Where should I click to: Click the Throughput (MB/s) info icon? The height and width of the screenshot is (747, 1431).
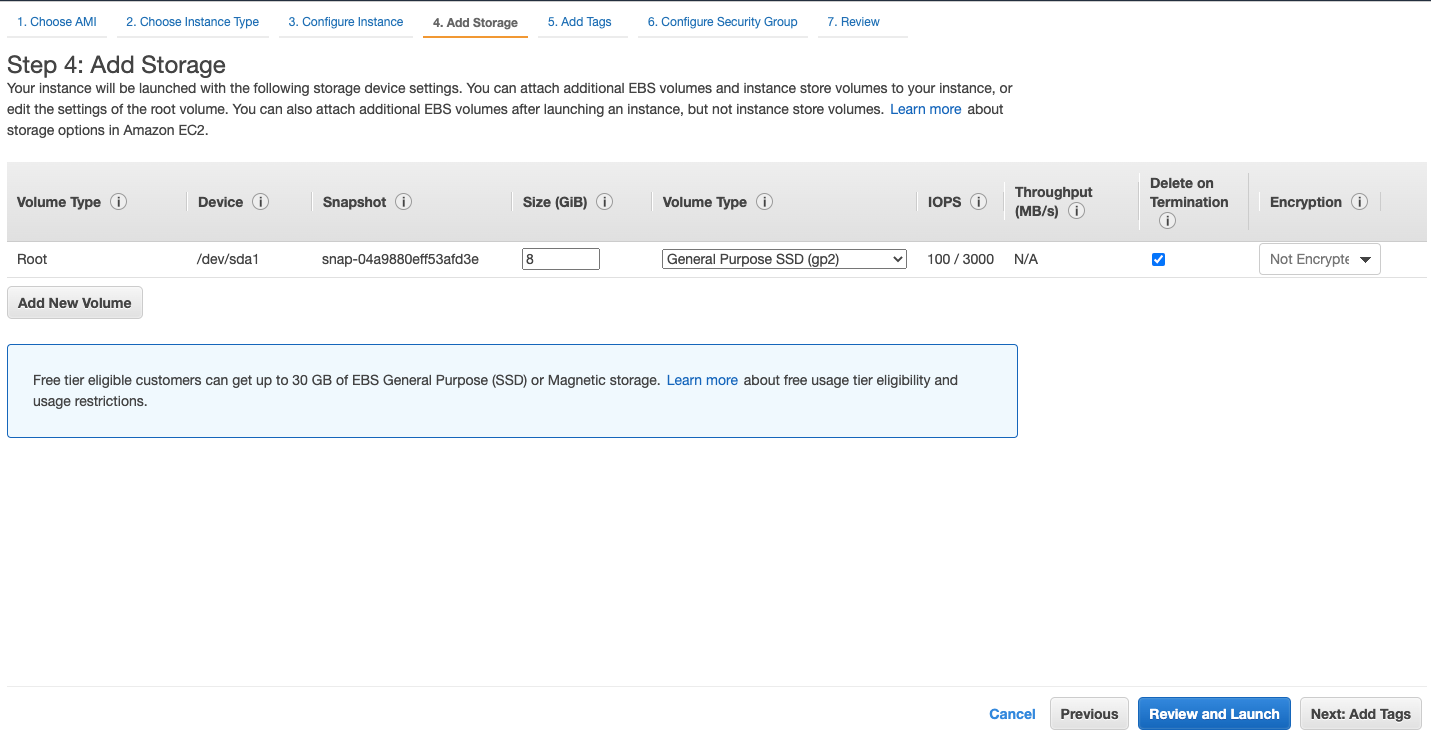point(1076,212)
